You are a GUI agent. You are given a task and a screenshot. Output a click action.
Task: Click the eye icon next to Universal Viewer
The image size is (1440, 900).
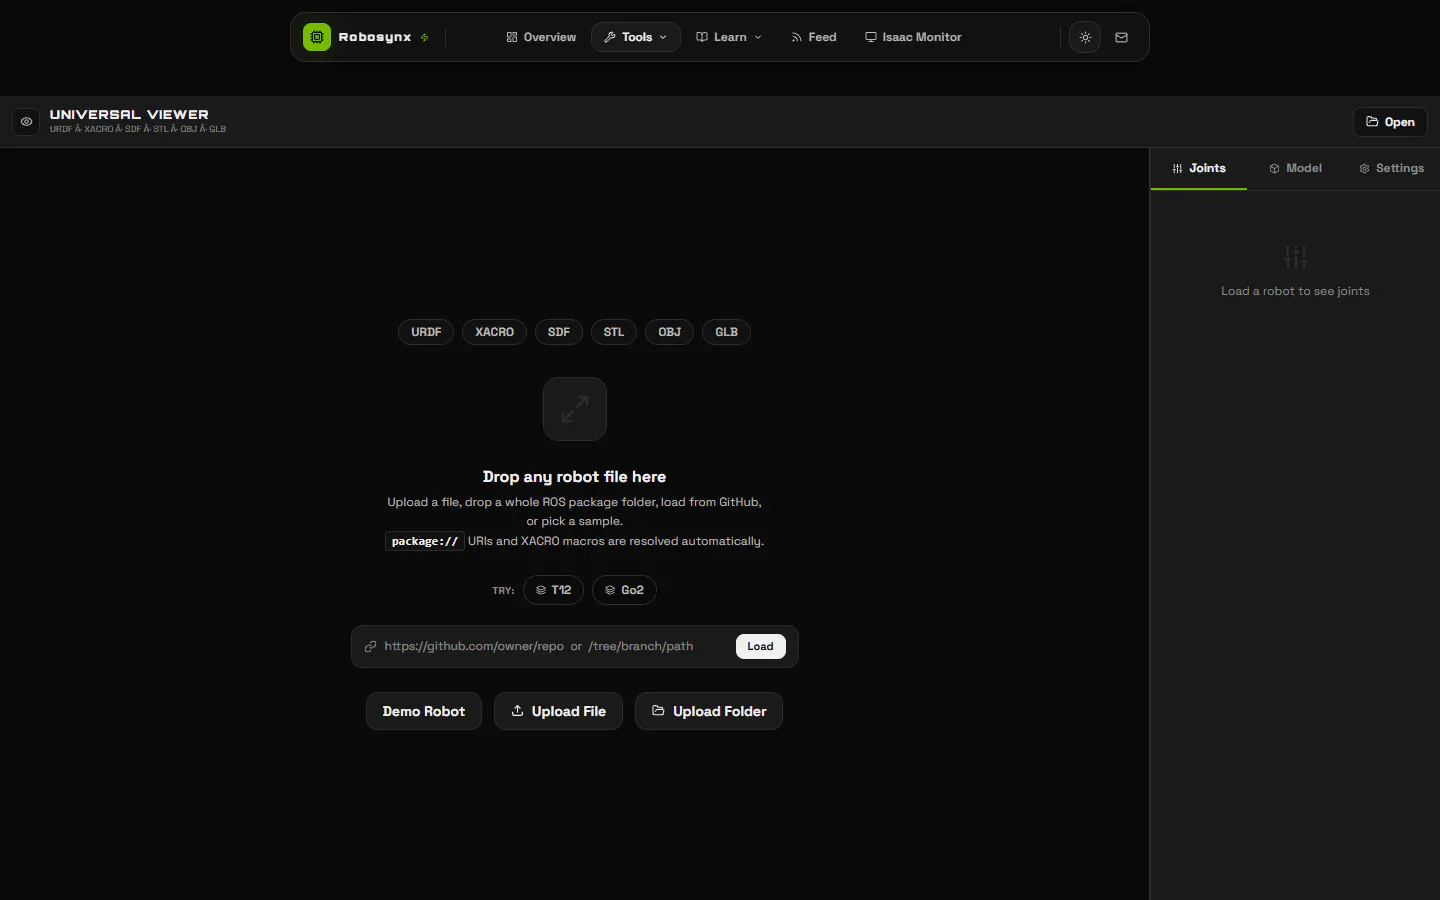click(26, 122)
